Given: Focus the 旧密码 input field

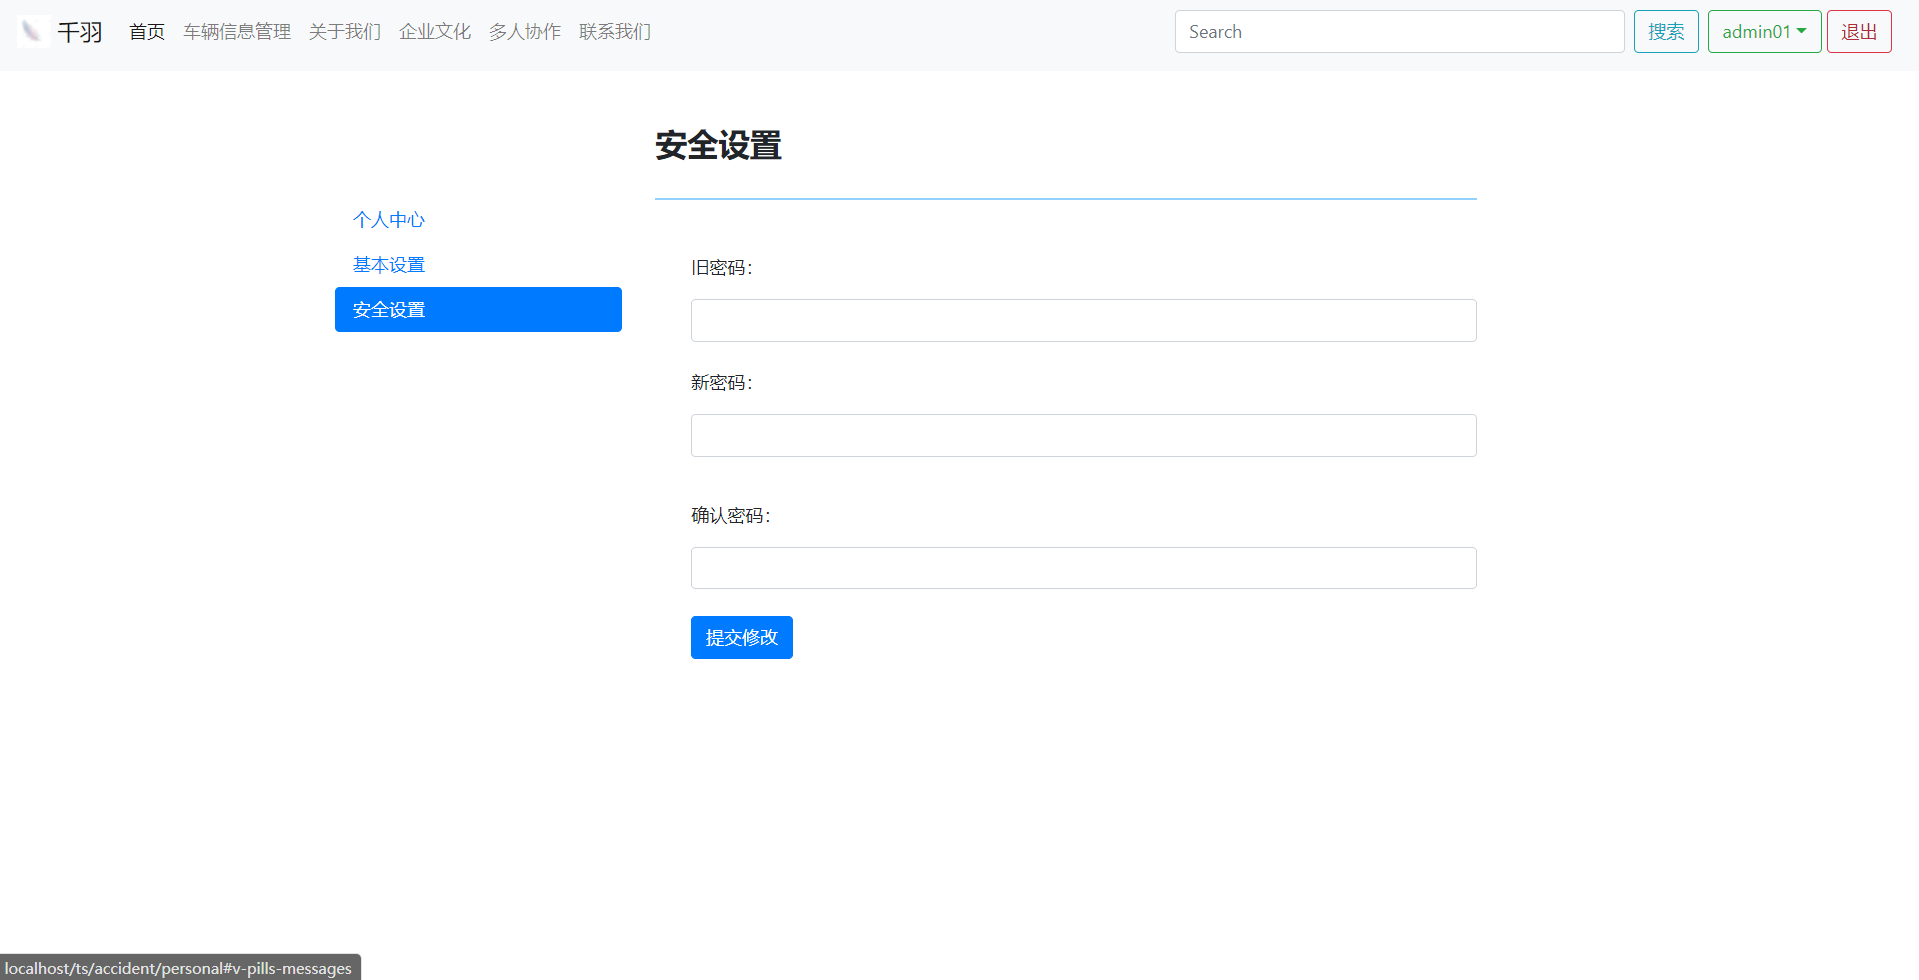Looking at the screenshot, I should click(x=1083, y=321).
